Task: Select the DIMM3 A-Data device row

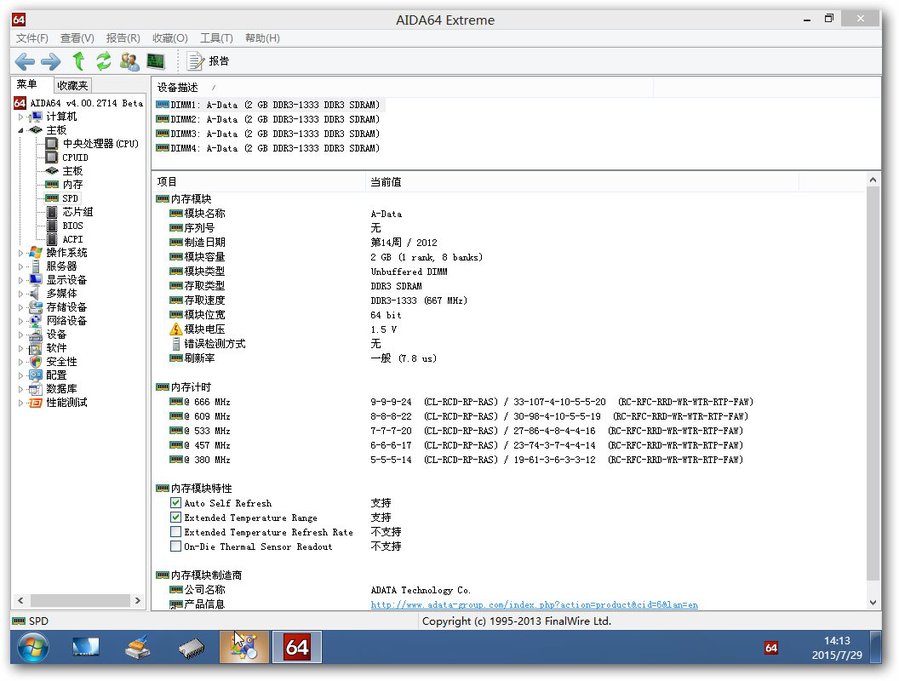Action: [x=268, y=134]
